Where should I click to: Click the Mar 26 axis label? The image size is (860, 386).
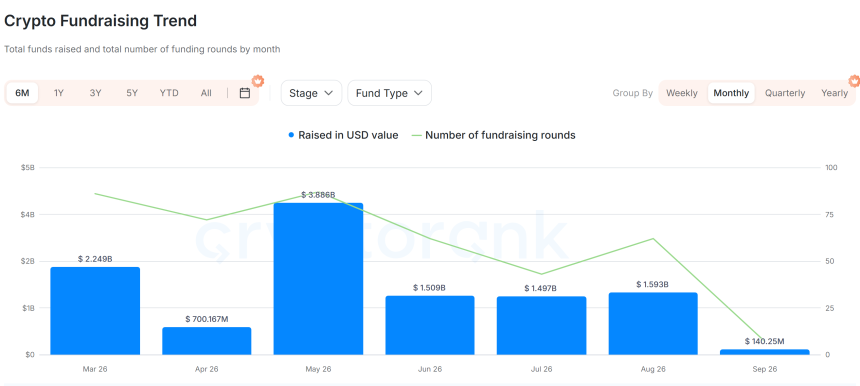95,369
